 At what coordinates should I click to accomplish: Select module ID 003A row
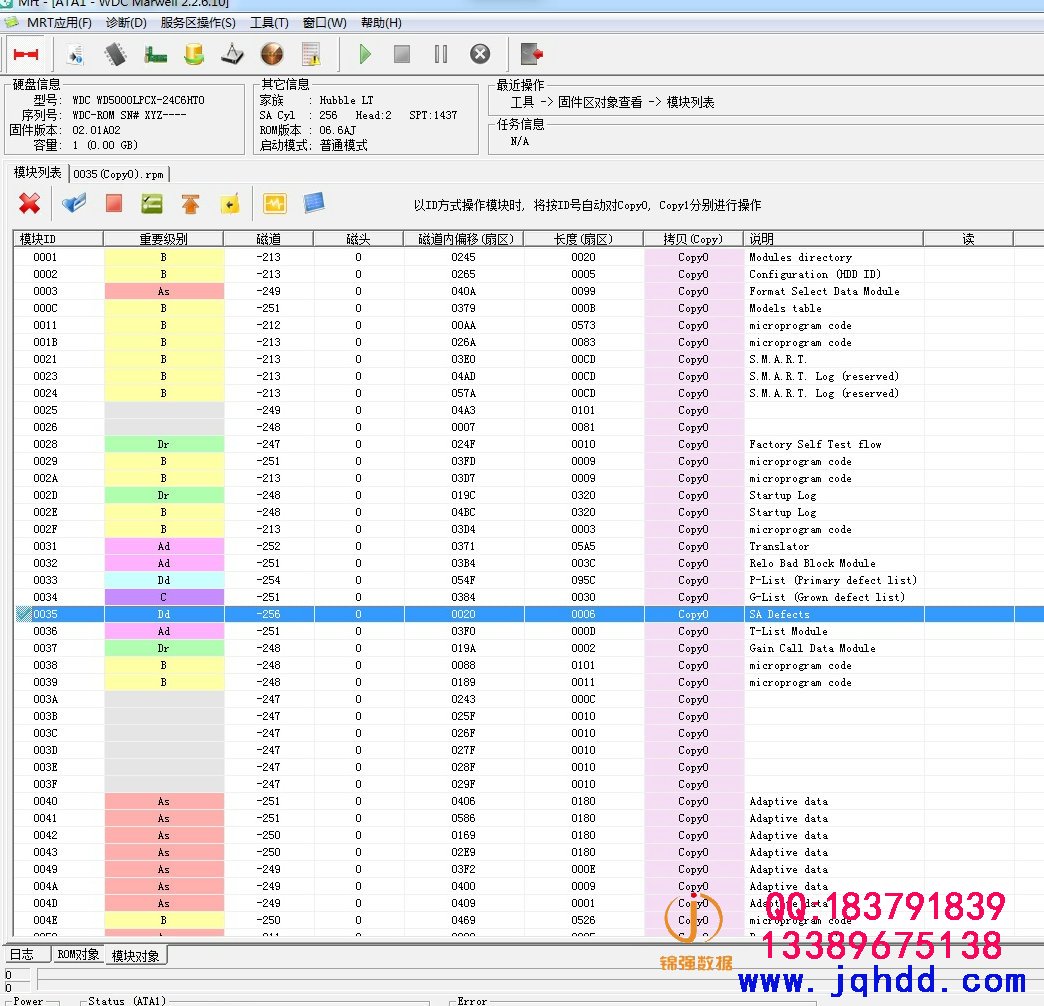[529, 699]
